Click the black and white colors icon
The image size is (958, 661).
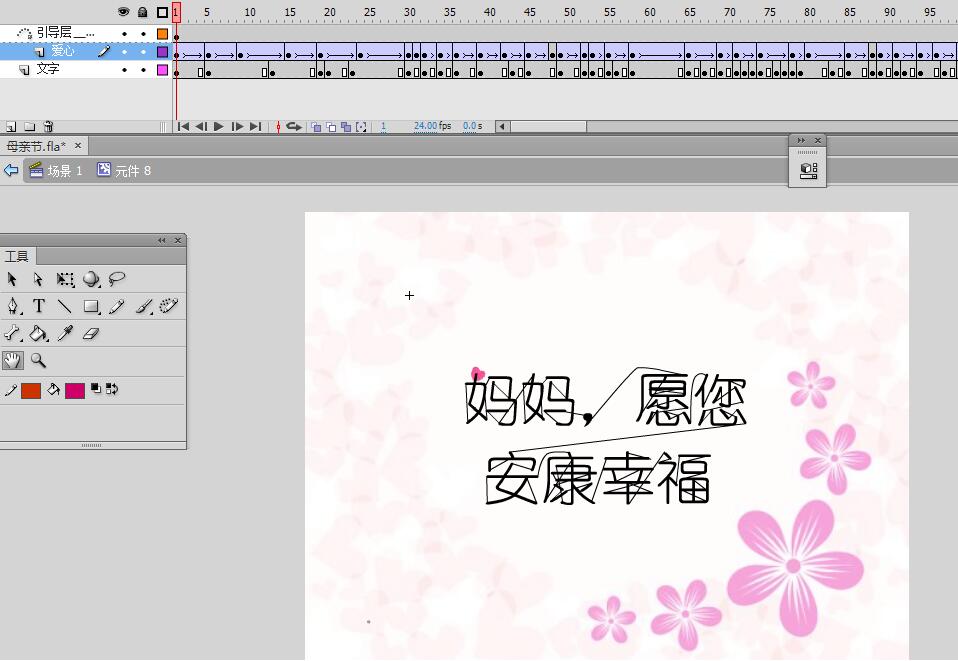(x=96, y=388)
